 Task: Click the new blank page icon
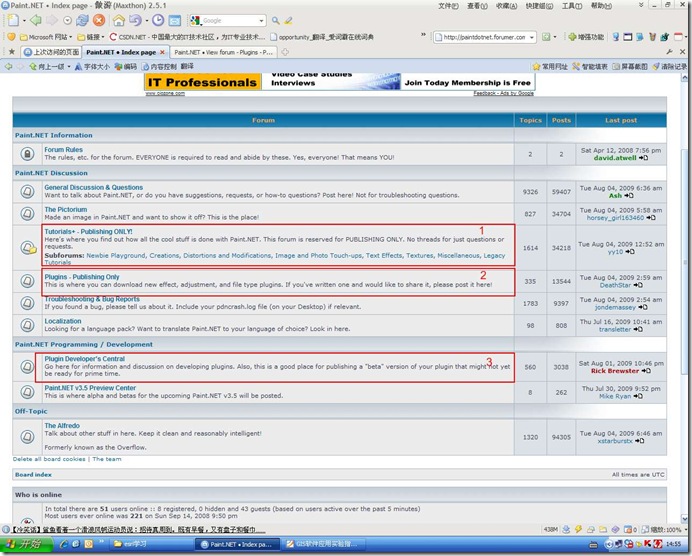(13, 20)
